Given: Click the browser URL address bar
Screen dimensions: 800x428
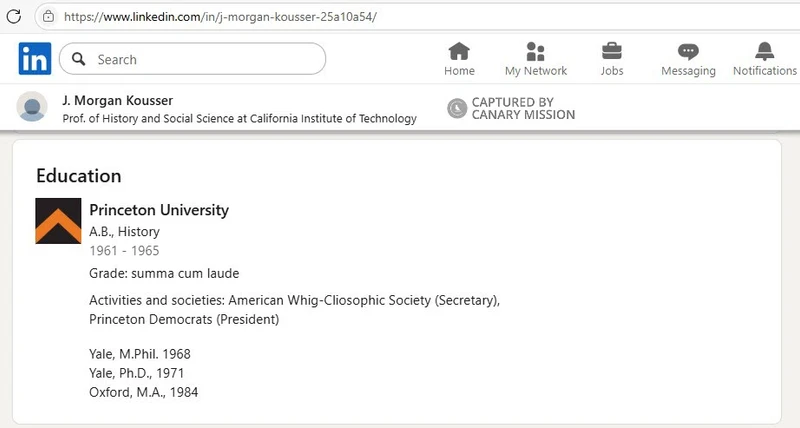Looking at the screenshot, I should (417, 17).
